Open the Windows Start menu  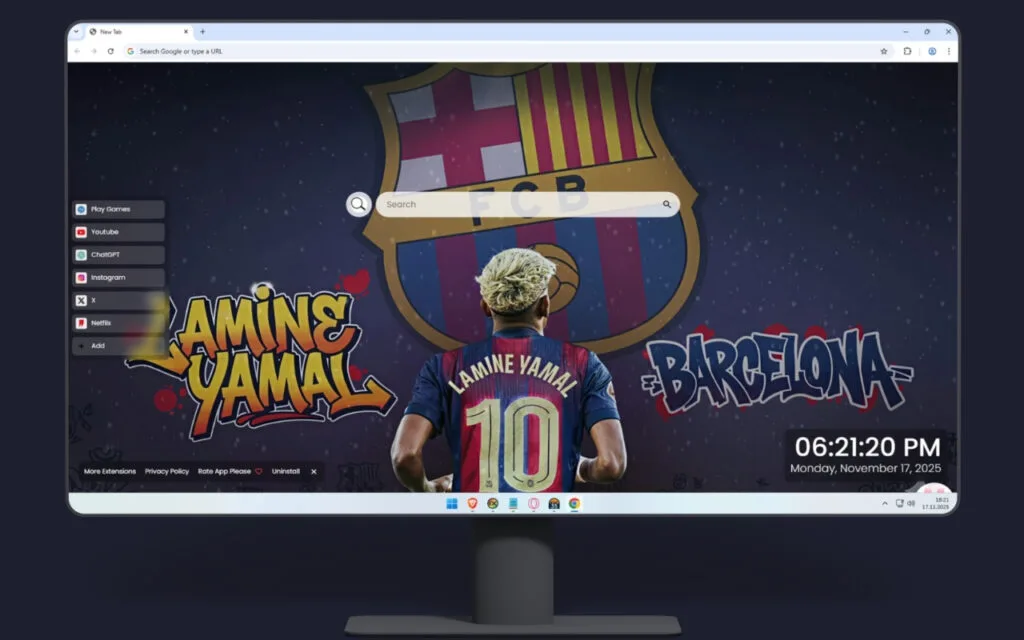[452, 504]
